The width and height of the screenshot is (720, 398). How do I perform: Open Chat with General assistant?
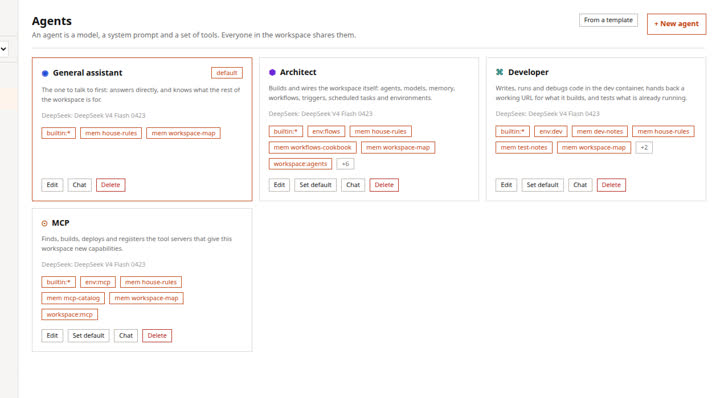tap(79, 185)
